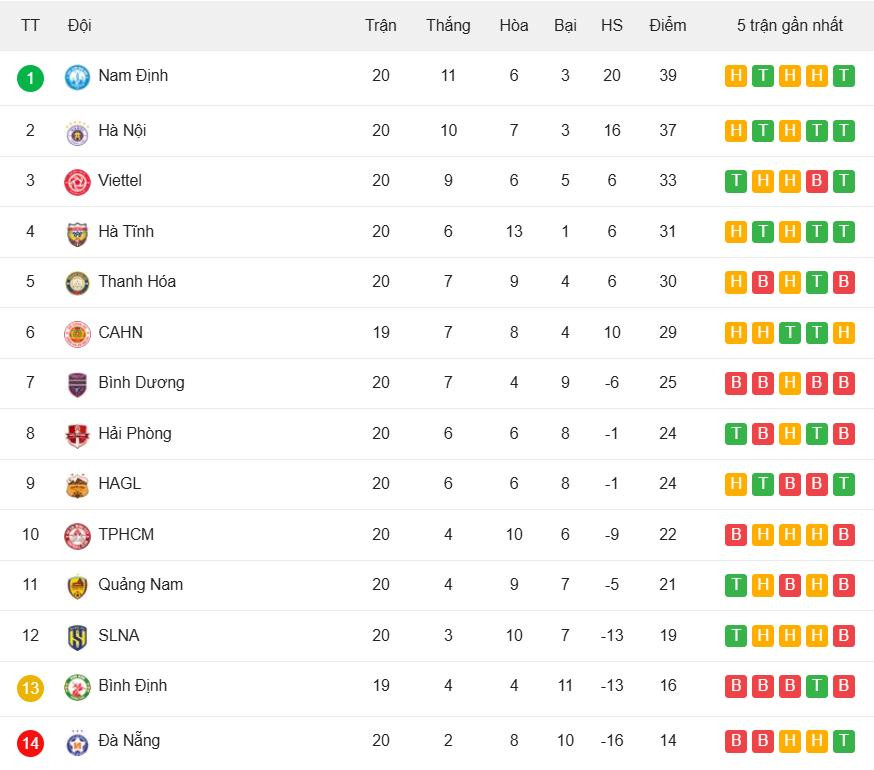
Task: Click Nam Định's green rank 1 badge
Action: click(x=31, y=77)
